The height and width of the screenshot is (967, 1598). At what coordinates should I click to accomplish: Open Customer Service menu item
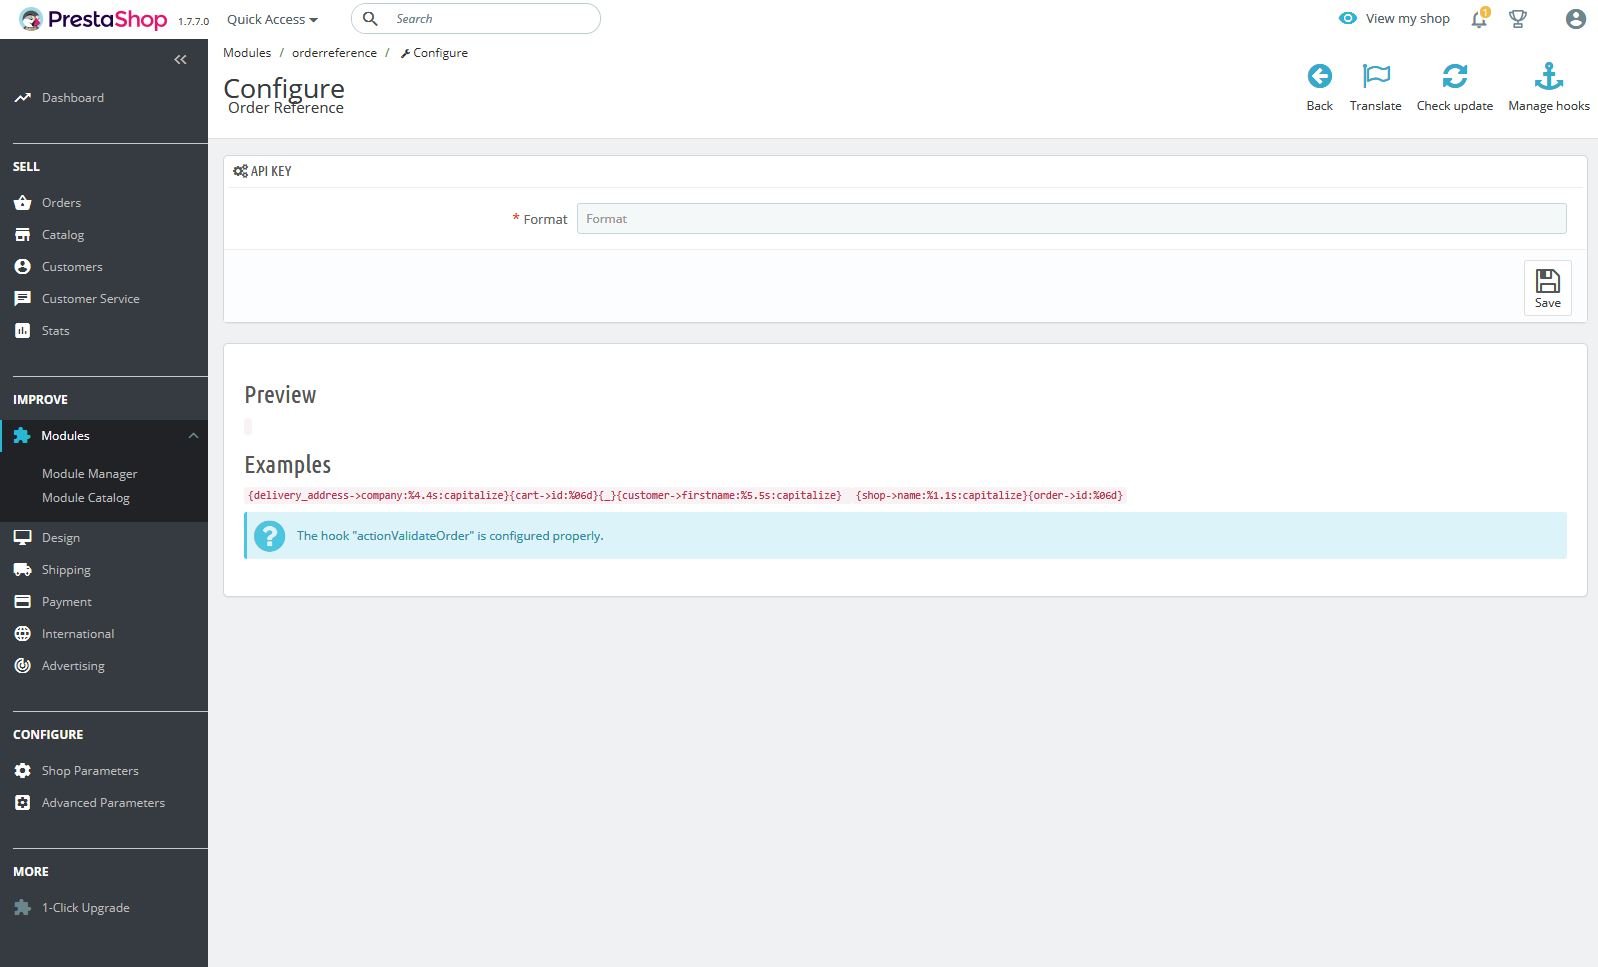click(x=91, y=298)
